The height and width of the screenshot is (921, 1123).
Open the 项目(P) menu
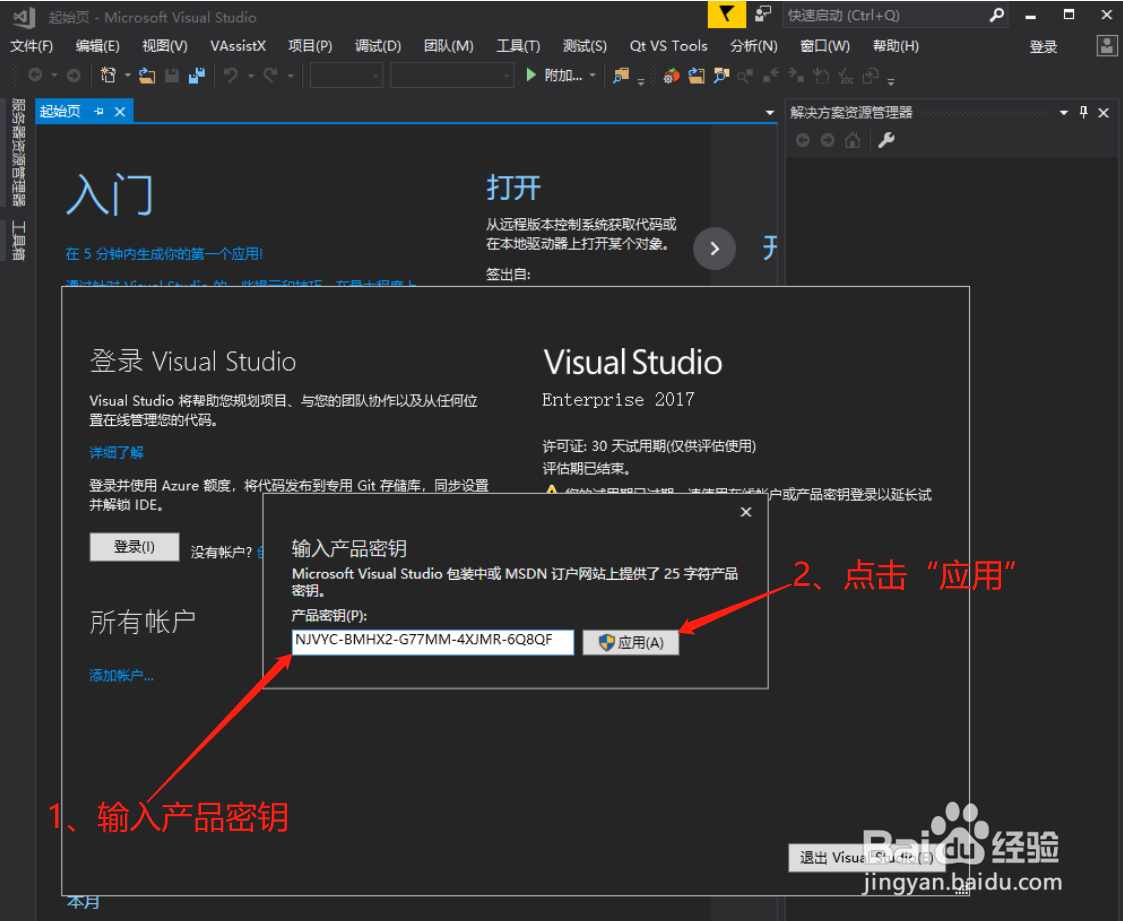pyautogui.click(x=310, y=47)
